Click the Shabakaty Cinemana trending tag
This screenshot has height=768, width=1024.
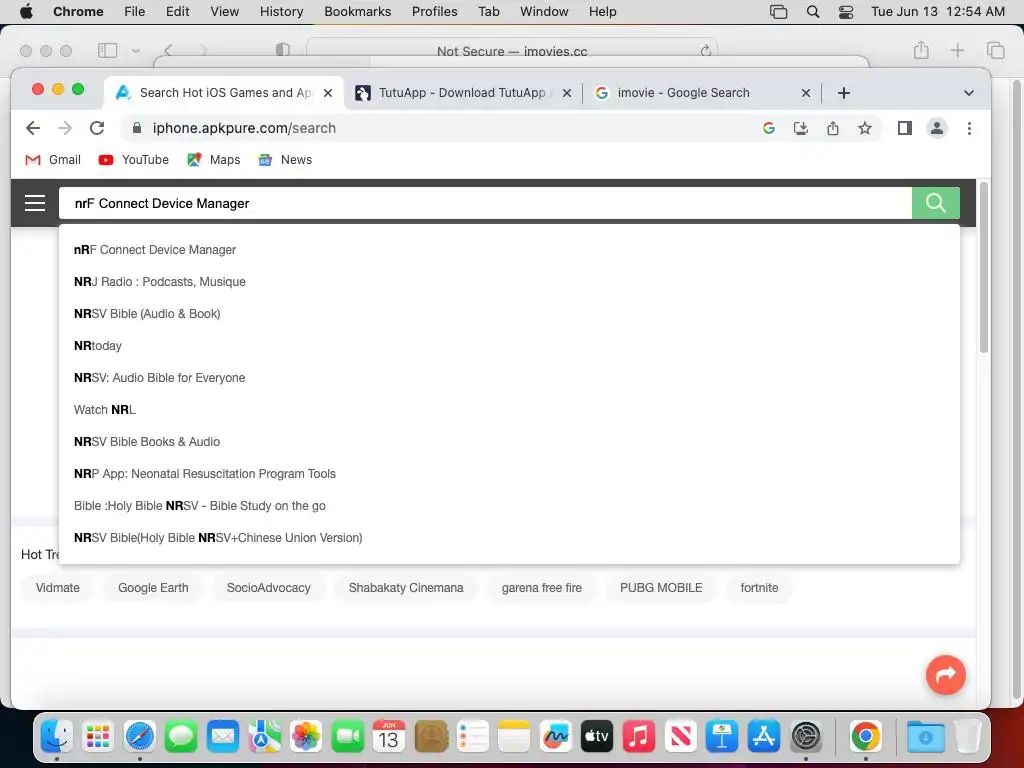coord(406,588)
